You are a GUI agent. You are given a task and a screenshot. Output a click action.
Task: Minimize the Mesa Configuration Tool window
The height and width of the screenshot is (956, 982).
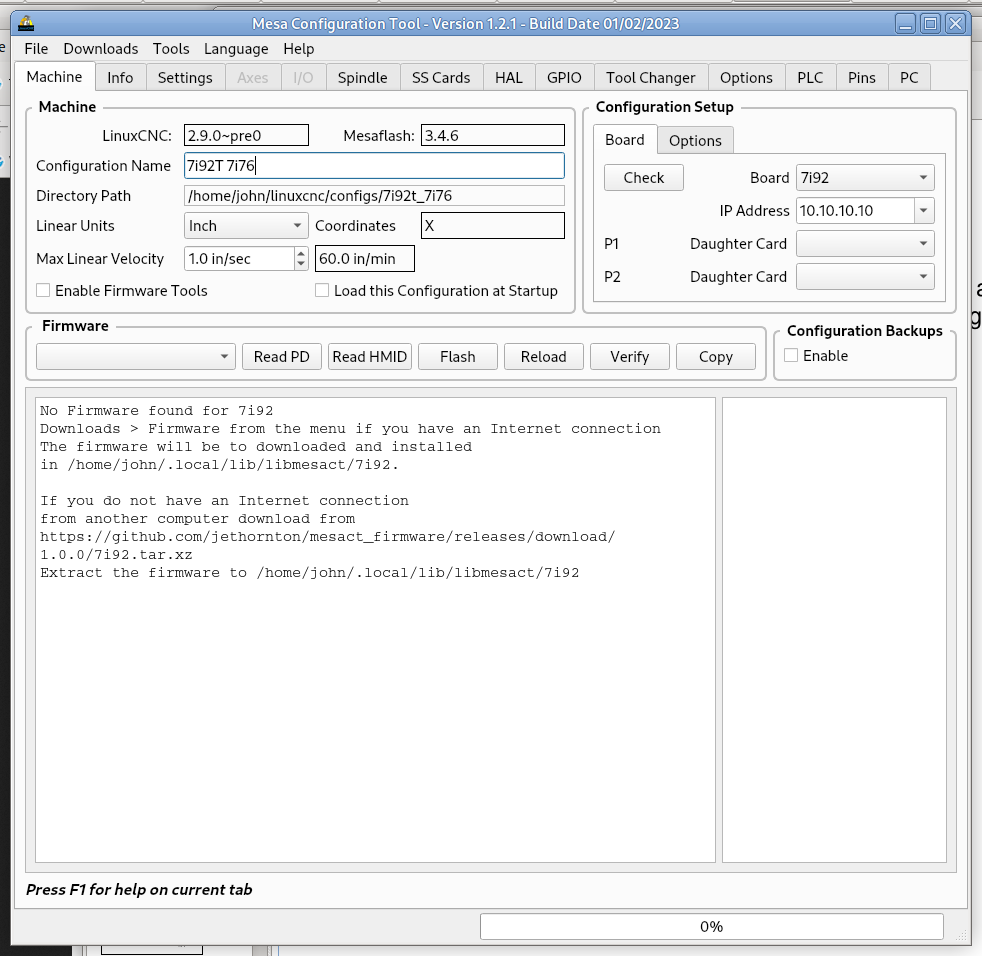tap(905, 24)
